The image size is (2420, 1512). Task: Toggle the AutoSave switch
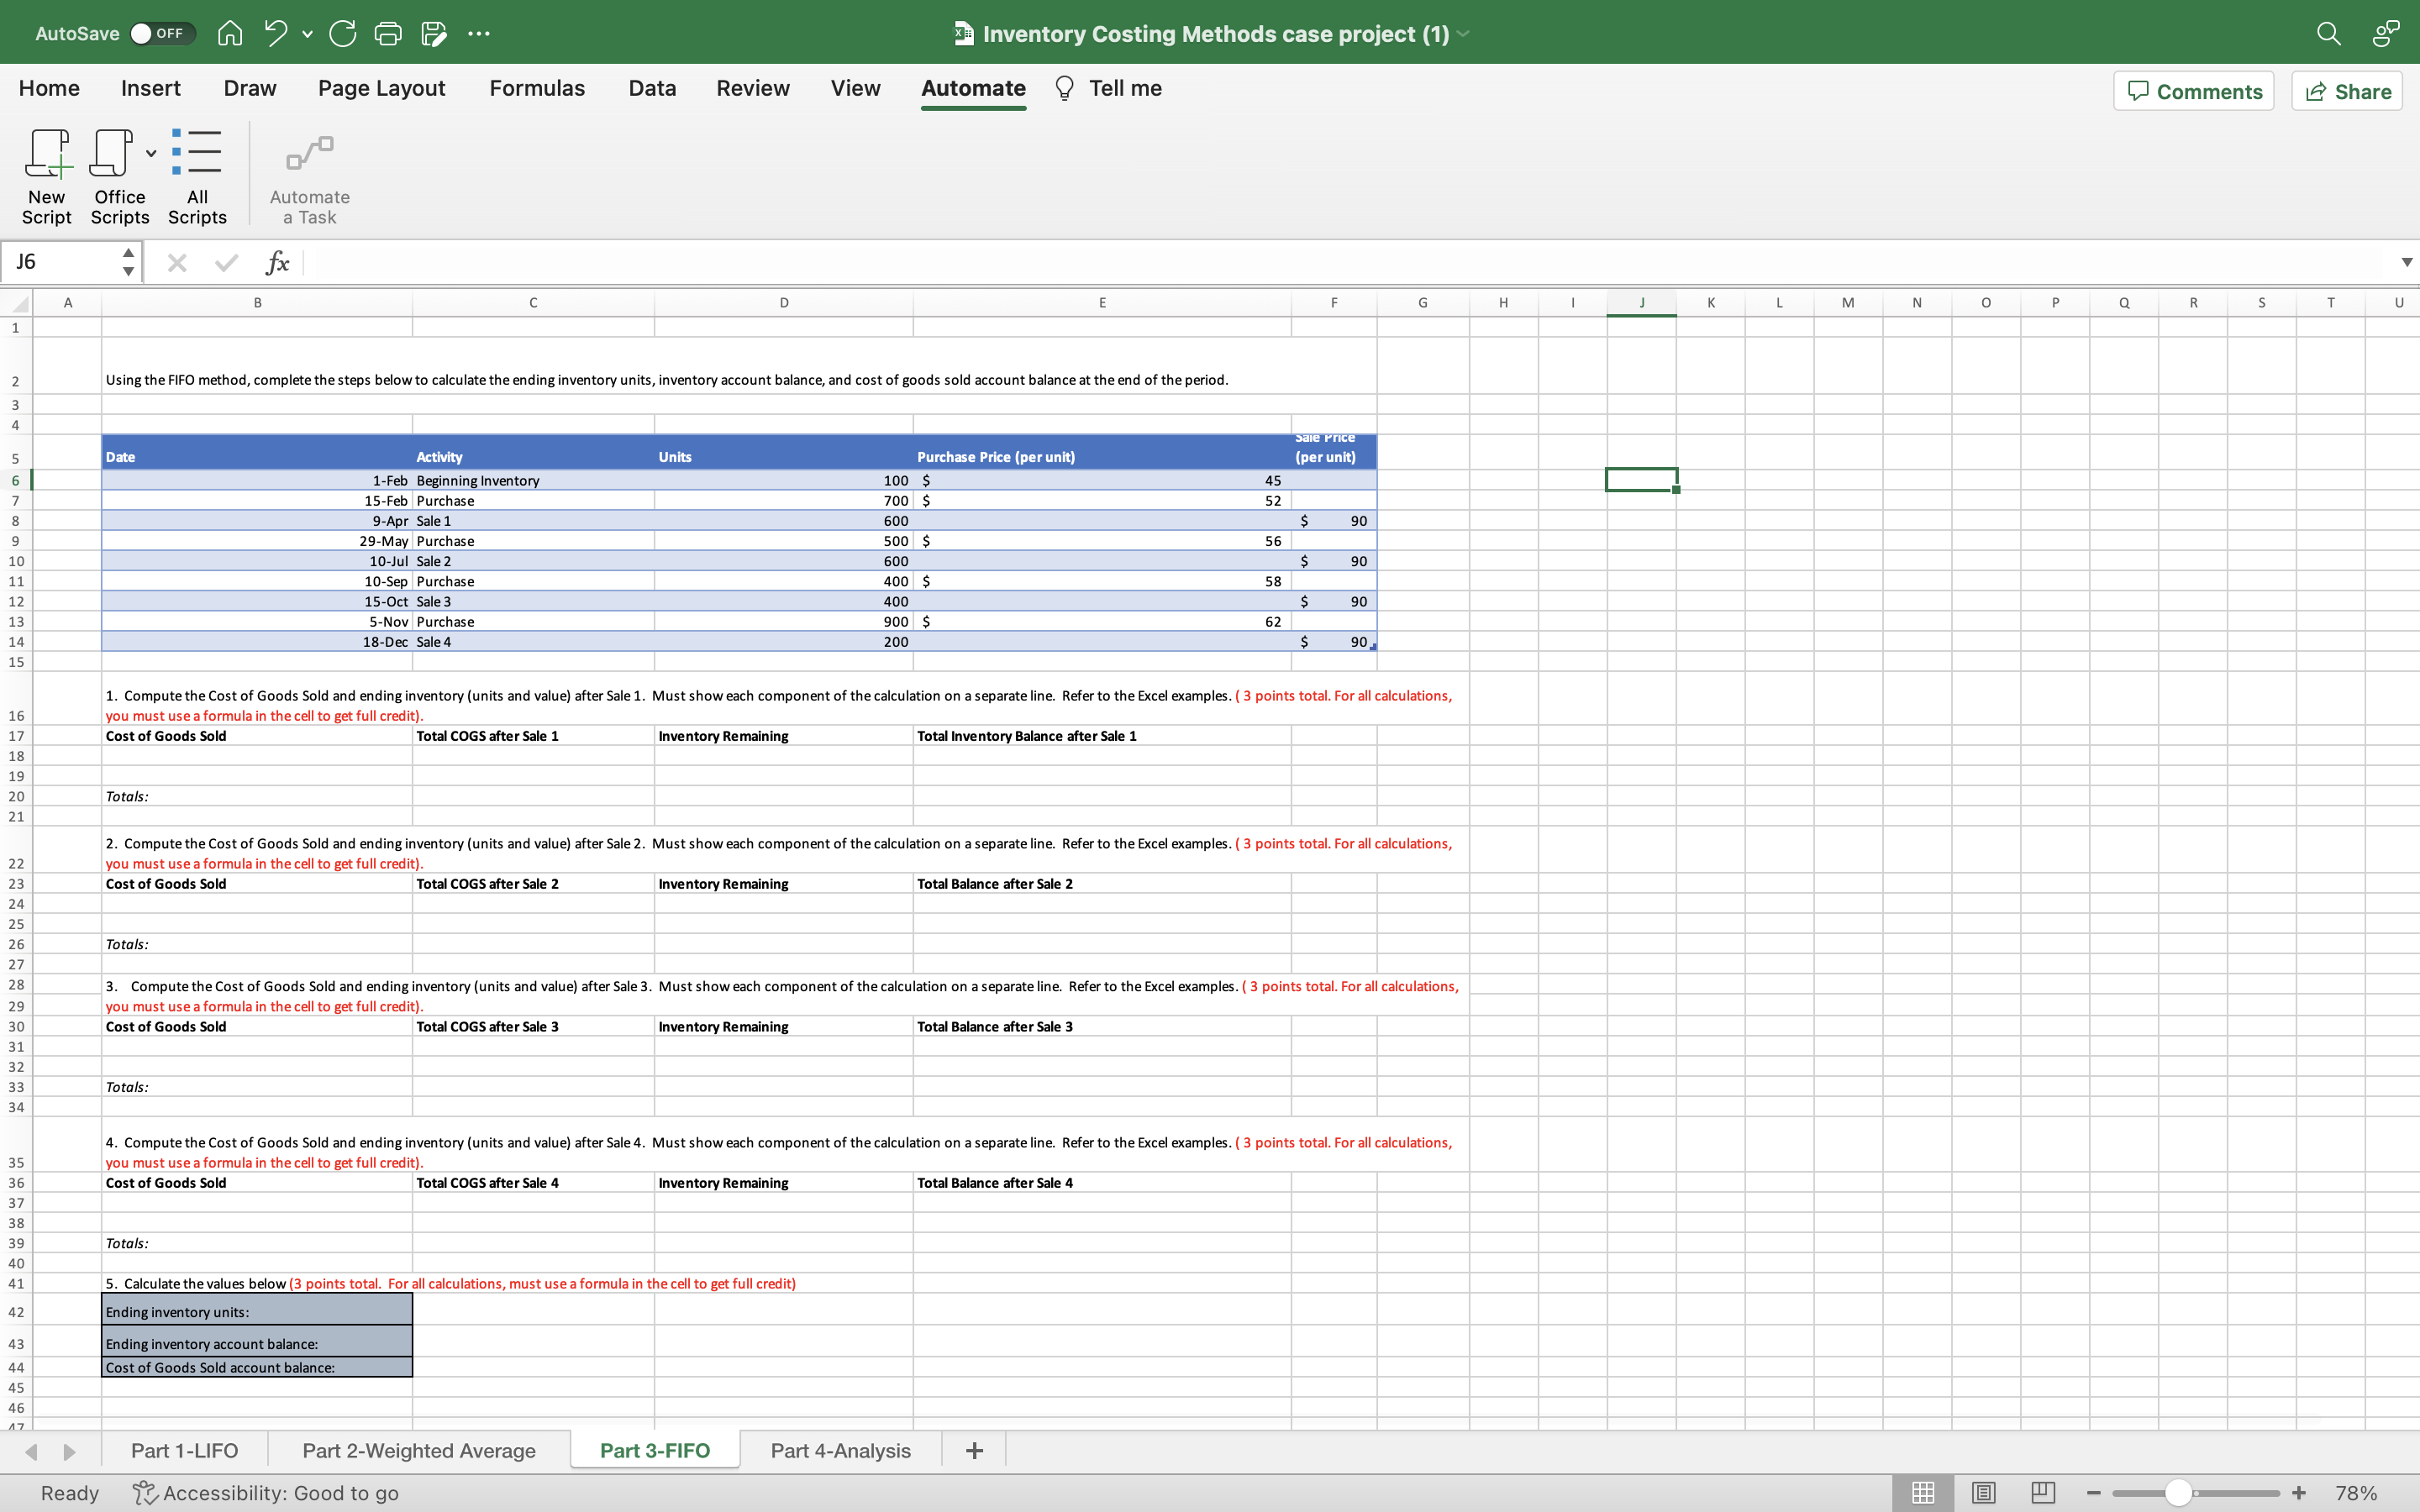[x=161, y=34]
